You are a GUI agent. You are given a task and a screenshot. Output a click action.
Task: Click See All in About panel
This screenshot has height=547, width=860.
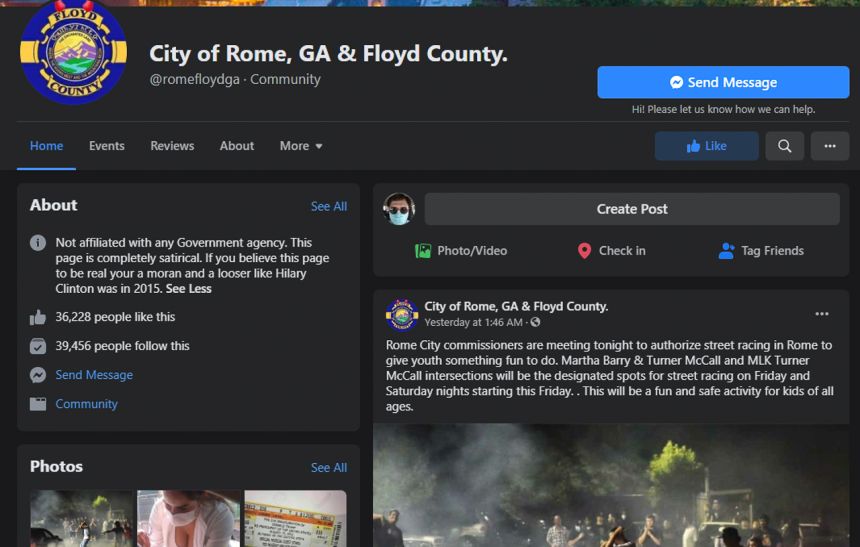(x=329, y=206)
